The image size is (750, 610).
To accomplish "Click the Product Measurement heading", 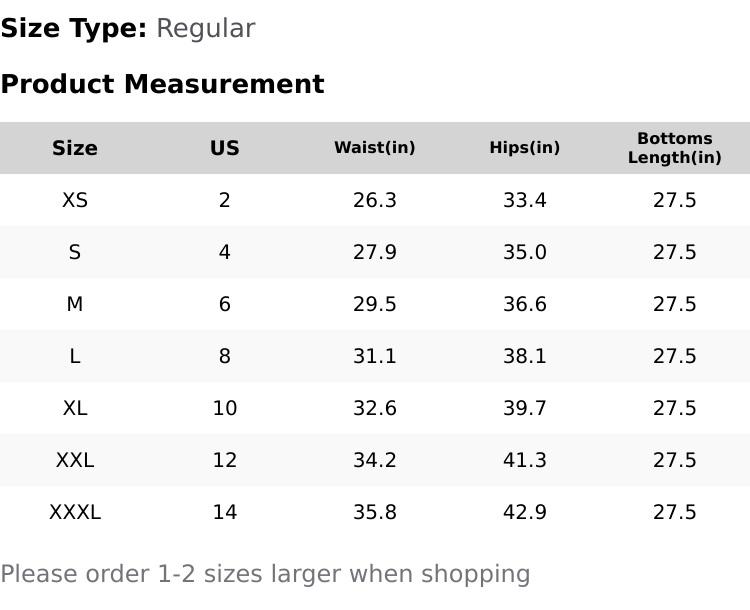I will (162, 84).
